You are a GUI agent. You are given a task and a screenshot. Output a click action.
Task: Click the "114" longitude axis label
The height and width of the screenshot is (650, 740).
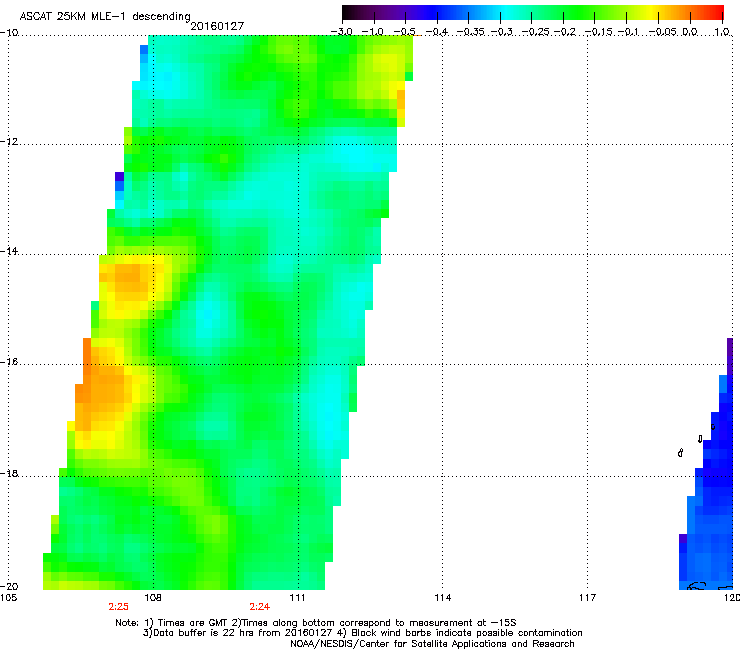(x=442, y=598)
